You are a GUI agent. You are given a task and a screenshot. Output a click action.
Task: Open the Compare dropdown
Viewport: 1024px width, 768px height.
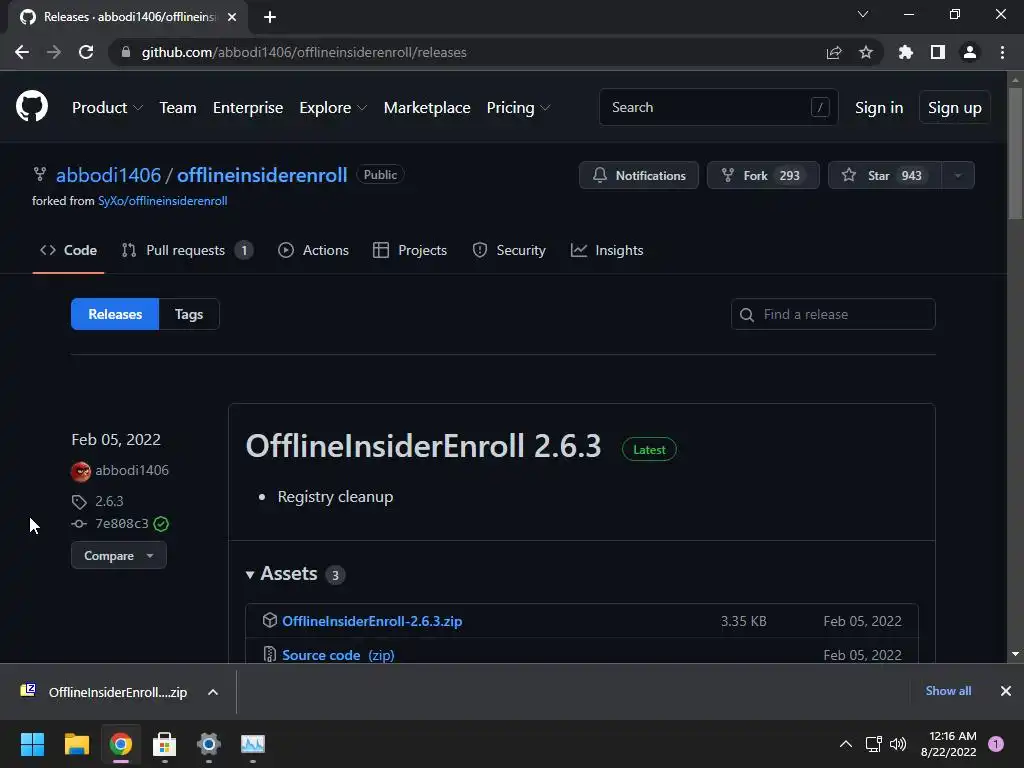tap(119, 556)
